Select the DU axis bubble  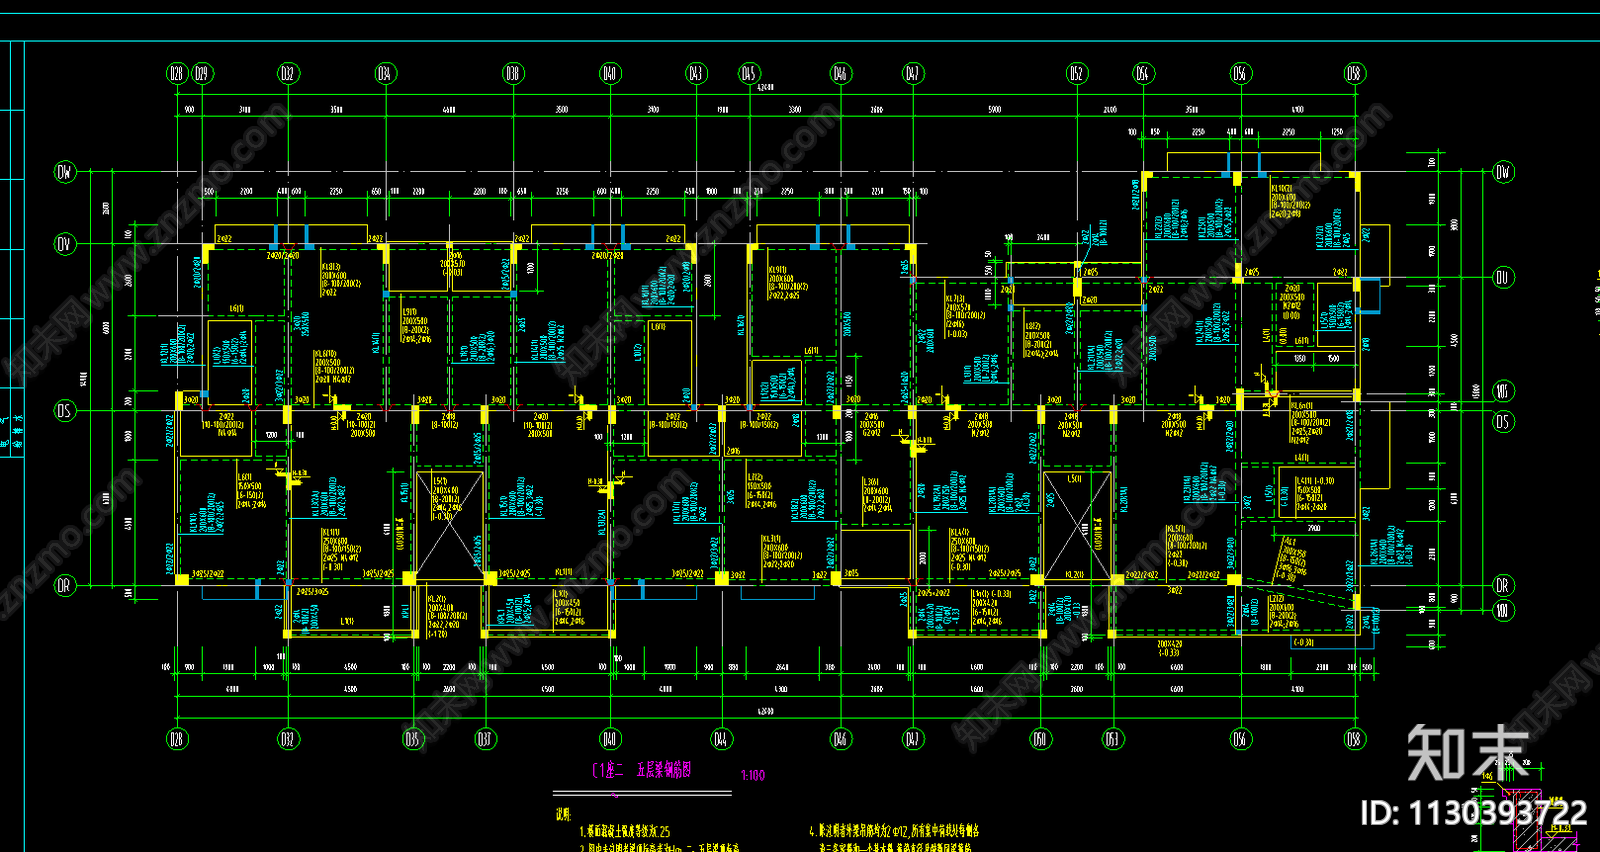pos(1502,277)
